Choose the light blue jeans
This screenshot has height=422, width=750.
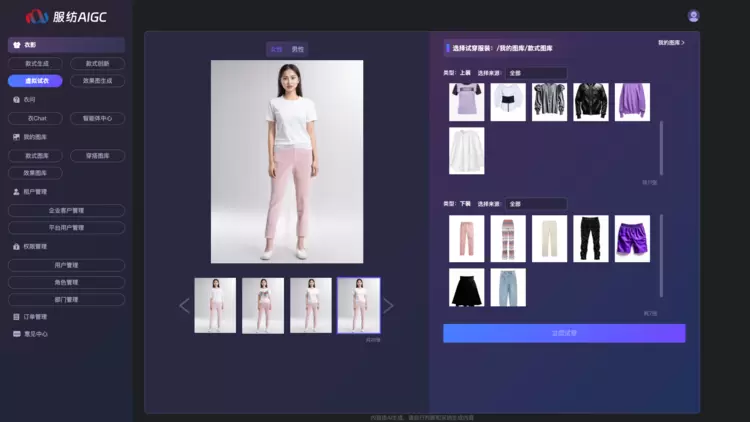[508, 288]
